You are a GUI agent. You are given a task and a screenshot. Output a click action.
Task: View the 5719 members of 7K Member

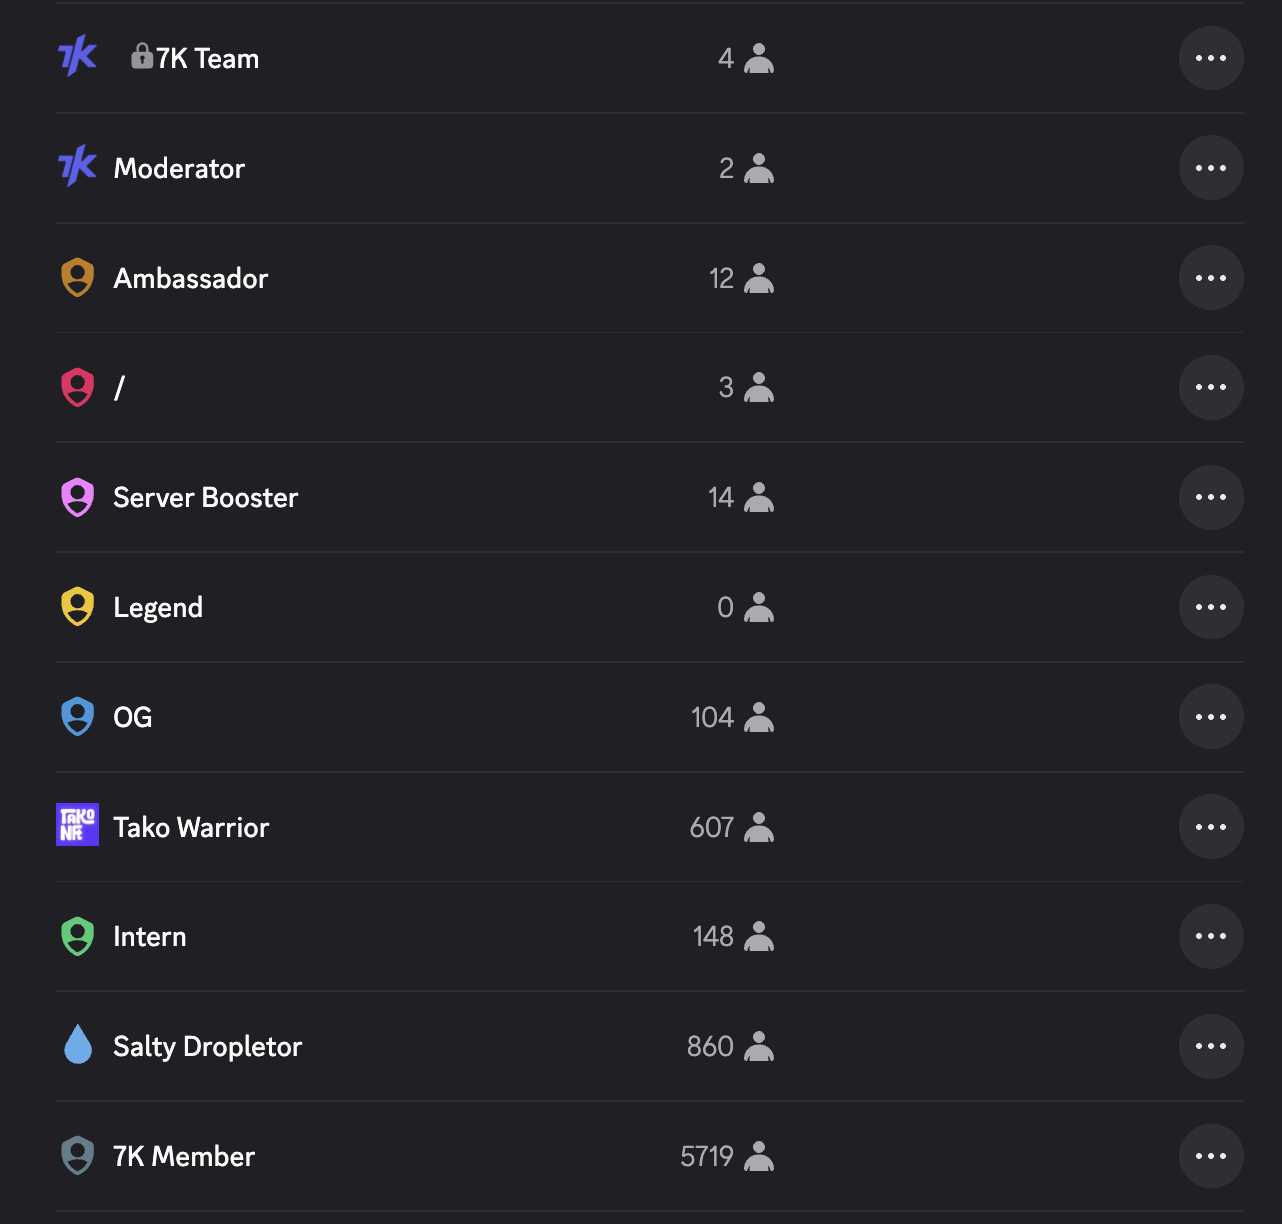point(727,1156)
